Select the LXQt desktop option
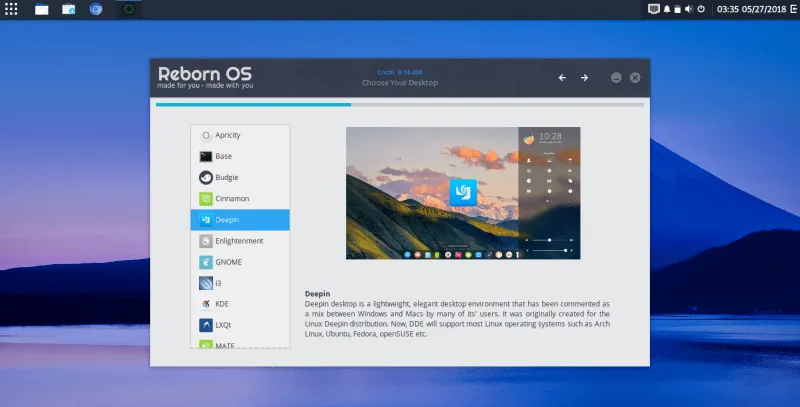The width and height of the screenshot is (800, 407). coord(239,325)
